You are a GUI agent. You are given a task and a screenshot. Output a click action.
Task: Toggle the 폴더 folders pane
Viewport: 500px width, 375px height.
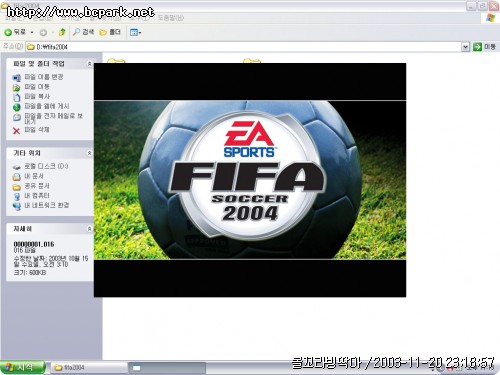110,32
